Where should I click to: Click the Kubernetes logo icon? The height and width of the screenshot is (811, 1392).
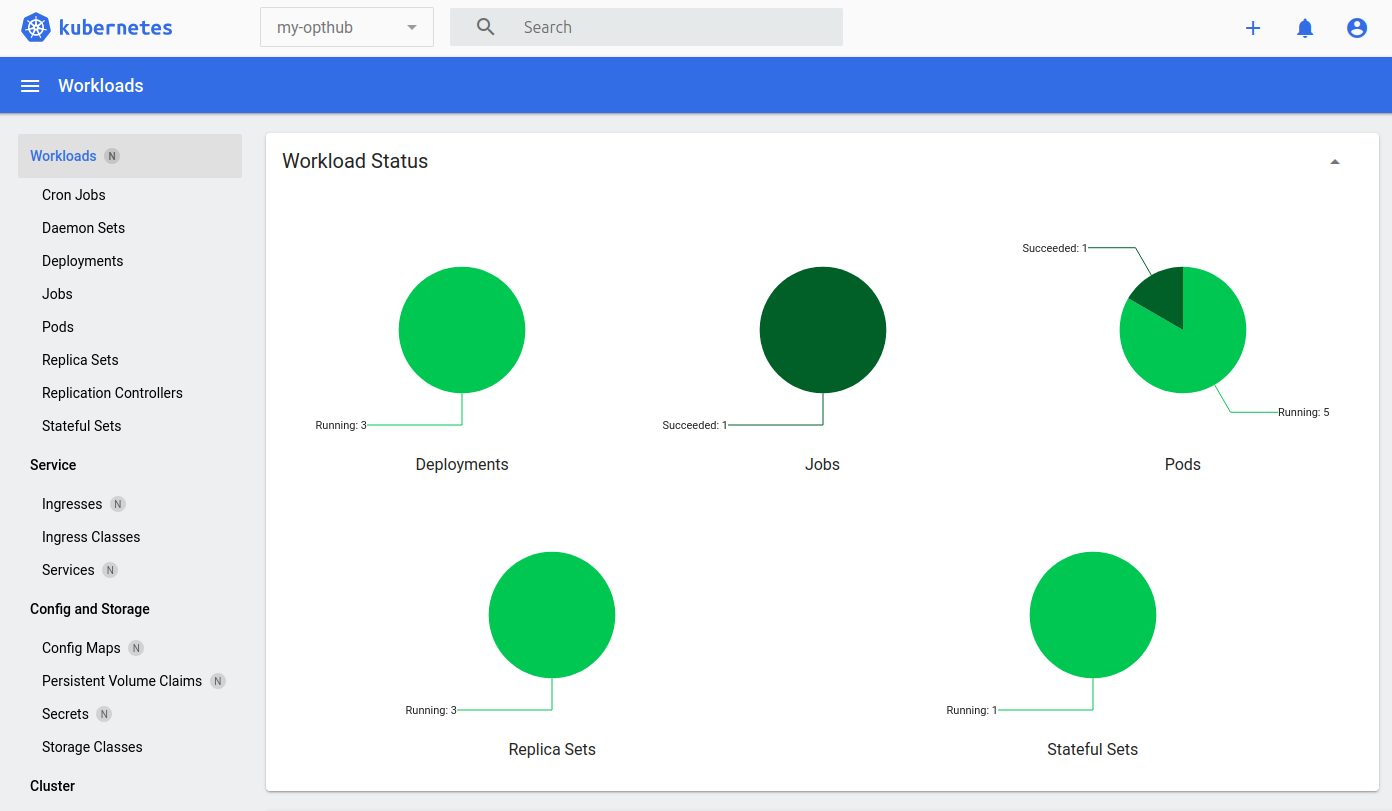[x=36, y=28]
